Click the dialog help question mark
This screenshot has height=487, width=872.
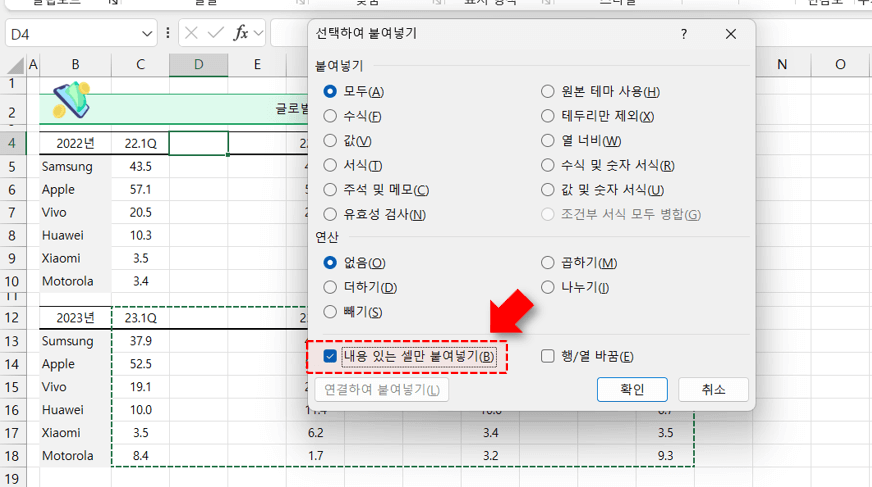[x=684, y=34]
